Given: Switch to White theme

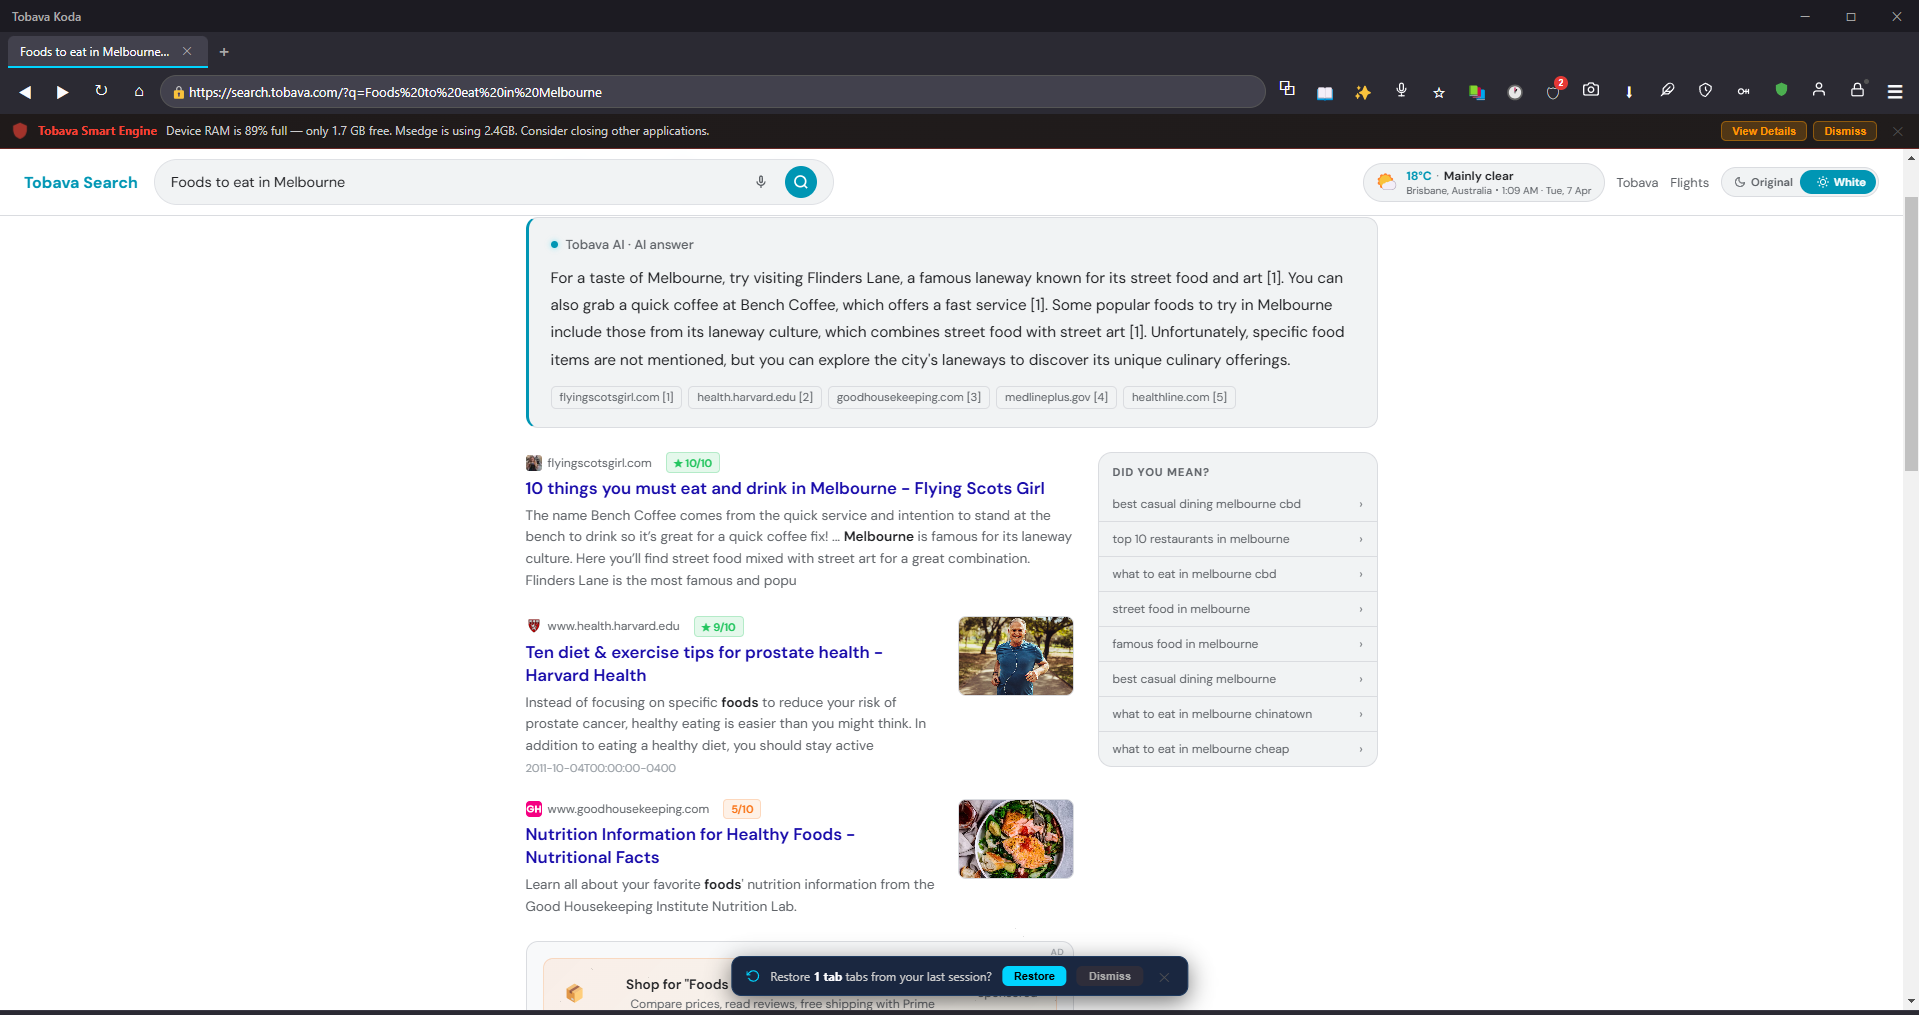Looking at the screenshot, I should coord(1839,182).
